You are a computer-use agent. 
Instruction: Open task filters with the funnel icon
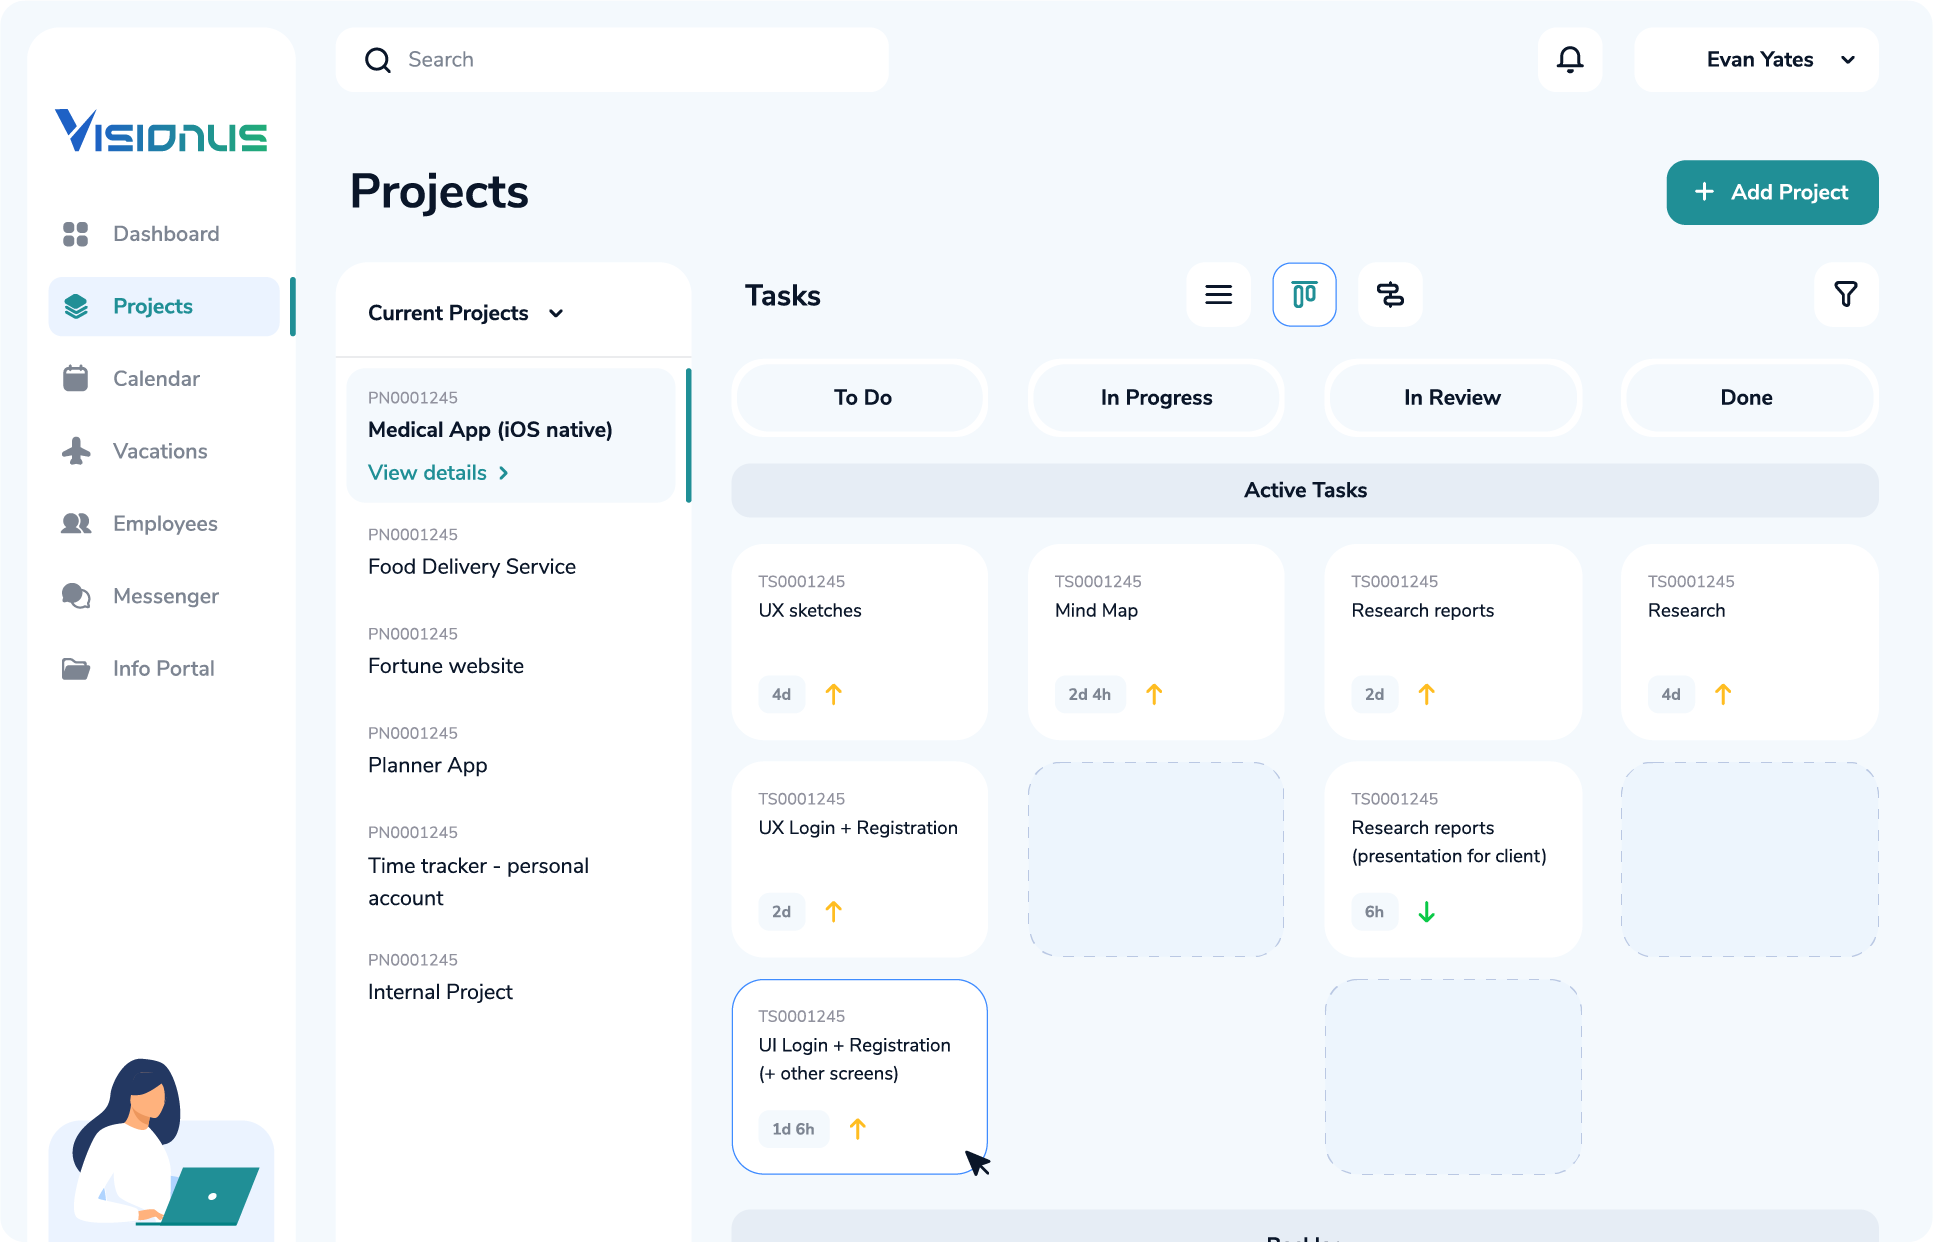(x=1845, y=294)
